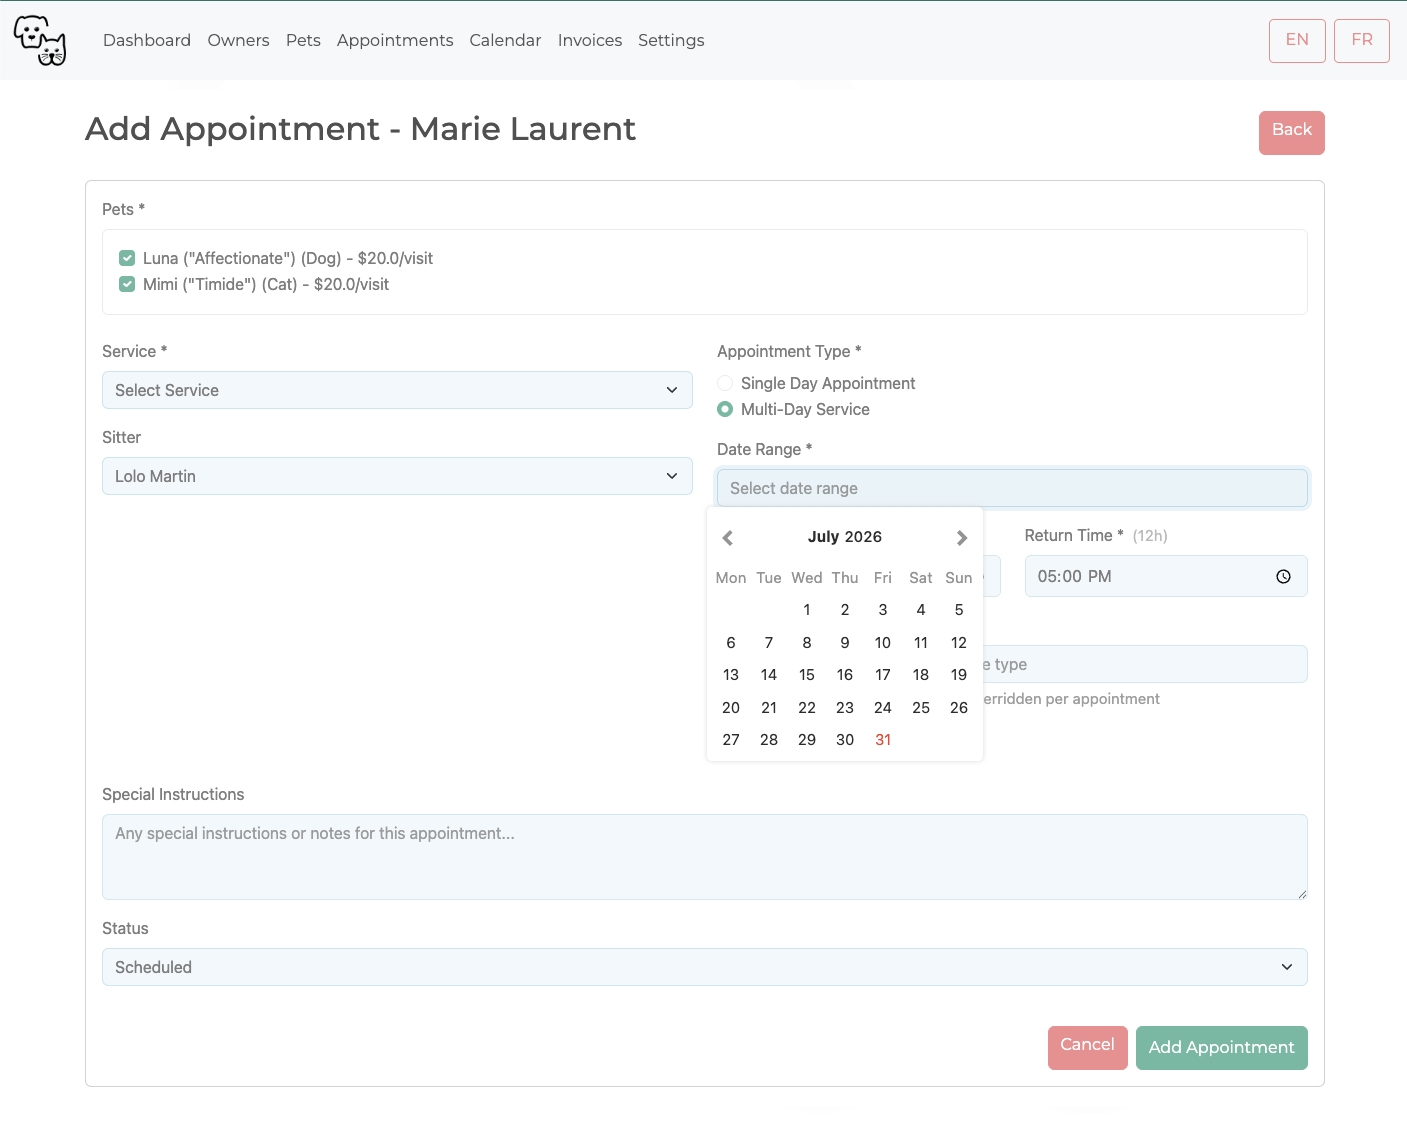Open Settings from the navigation bar

click(x=671, y=40)
